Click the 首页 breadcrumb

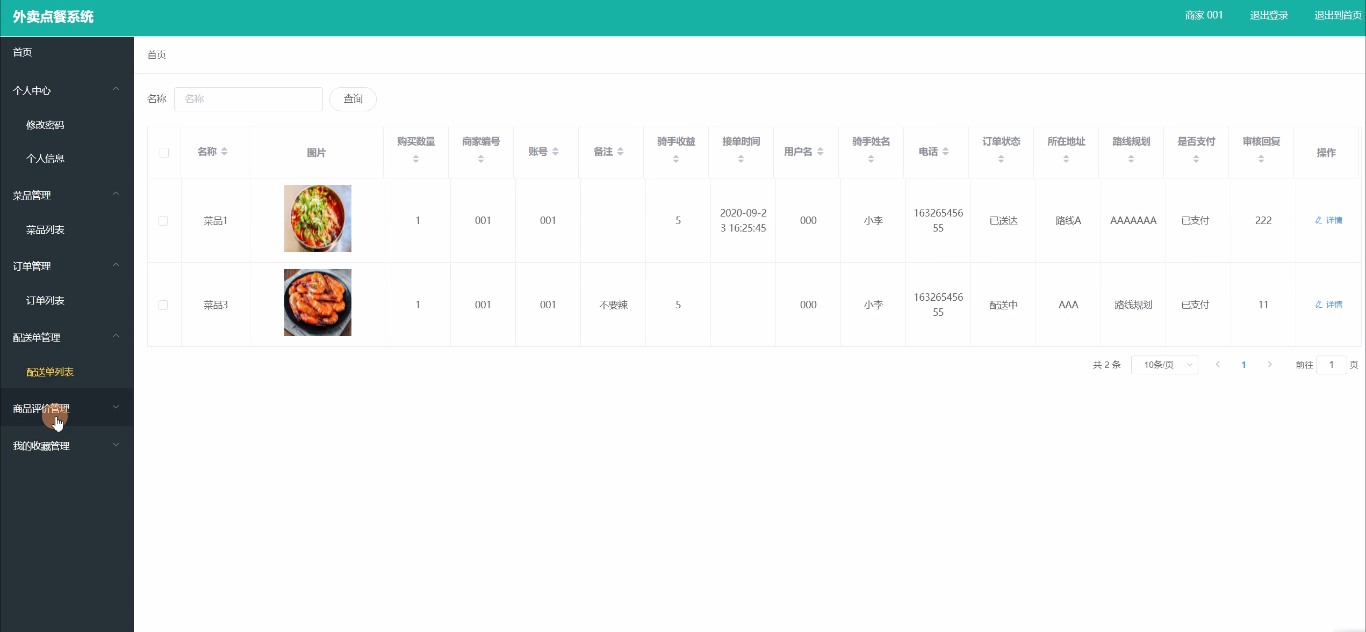pyautogui.click(x=156, y=55)
